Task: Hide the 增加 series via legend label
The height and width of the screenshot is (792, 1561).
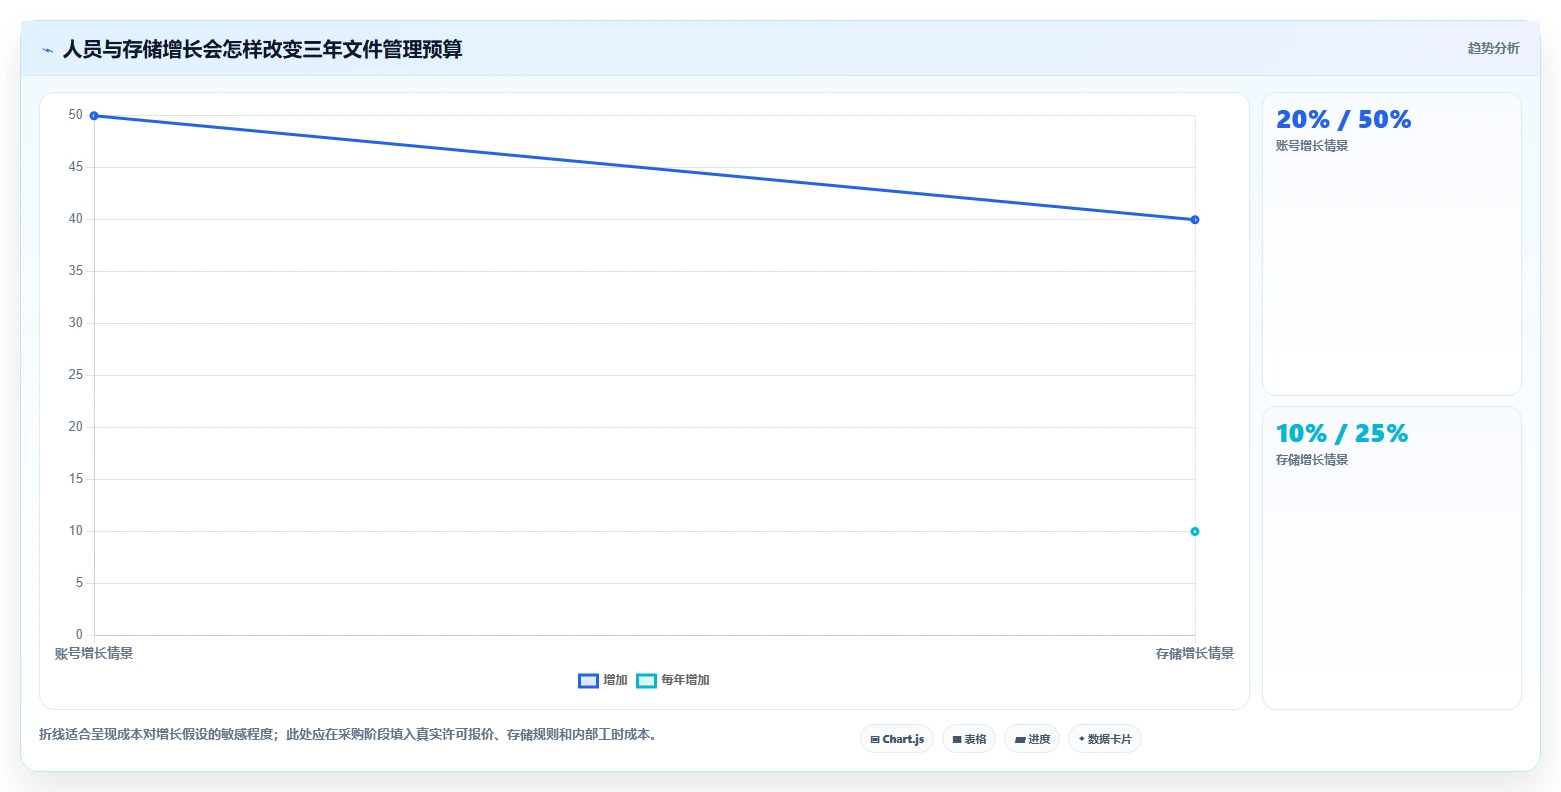Action: [615, 680]
